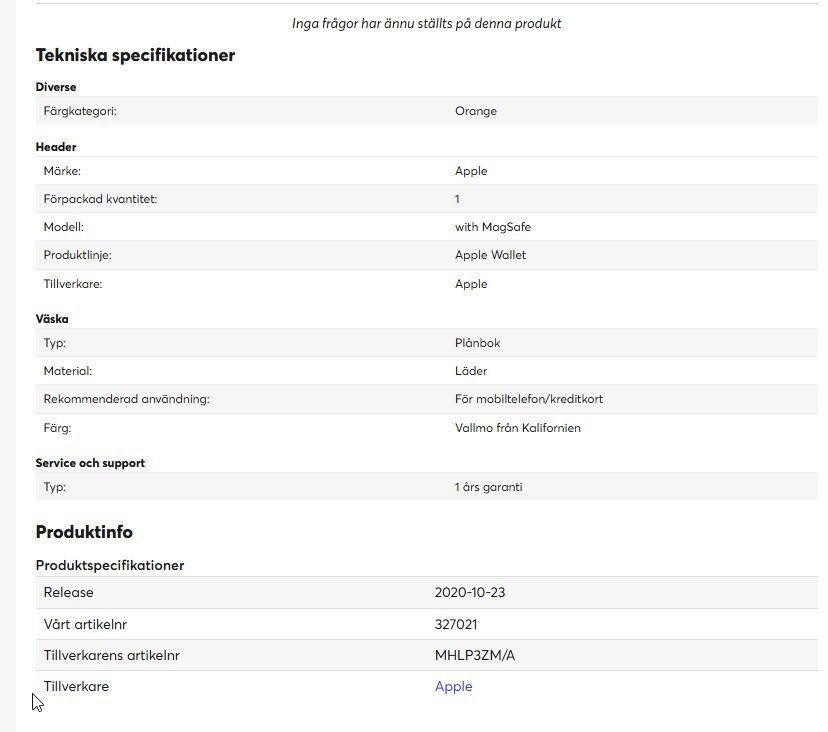Select the Apple Wallet product line value

click(x=490, y=255)
